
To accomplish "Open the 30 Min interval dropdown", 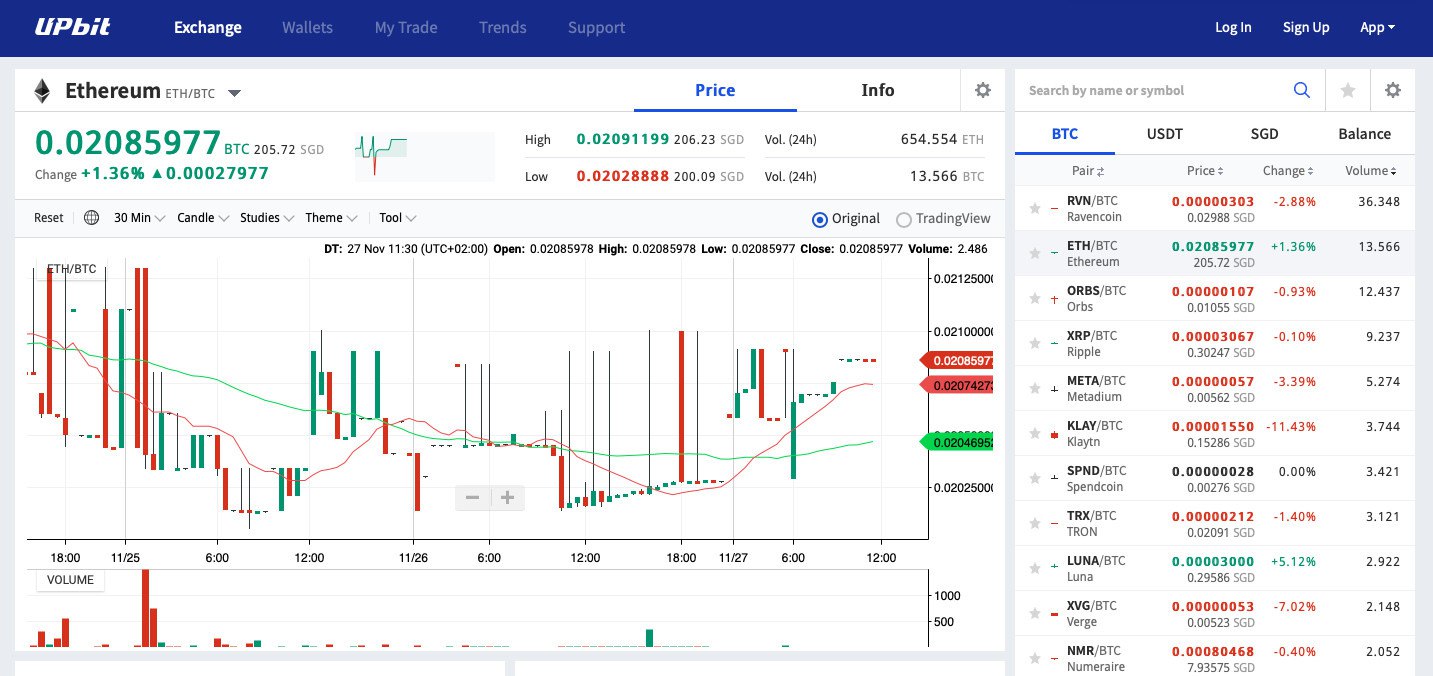I will tap(139, 217).
